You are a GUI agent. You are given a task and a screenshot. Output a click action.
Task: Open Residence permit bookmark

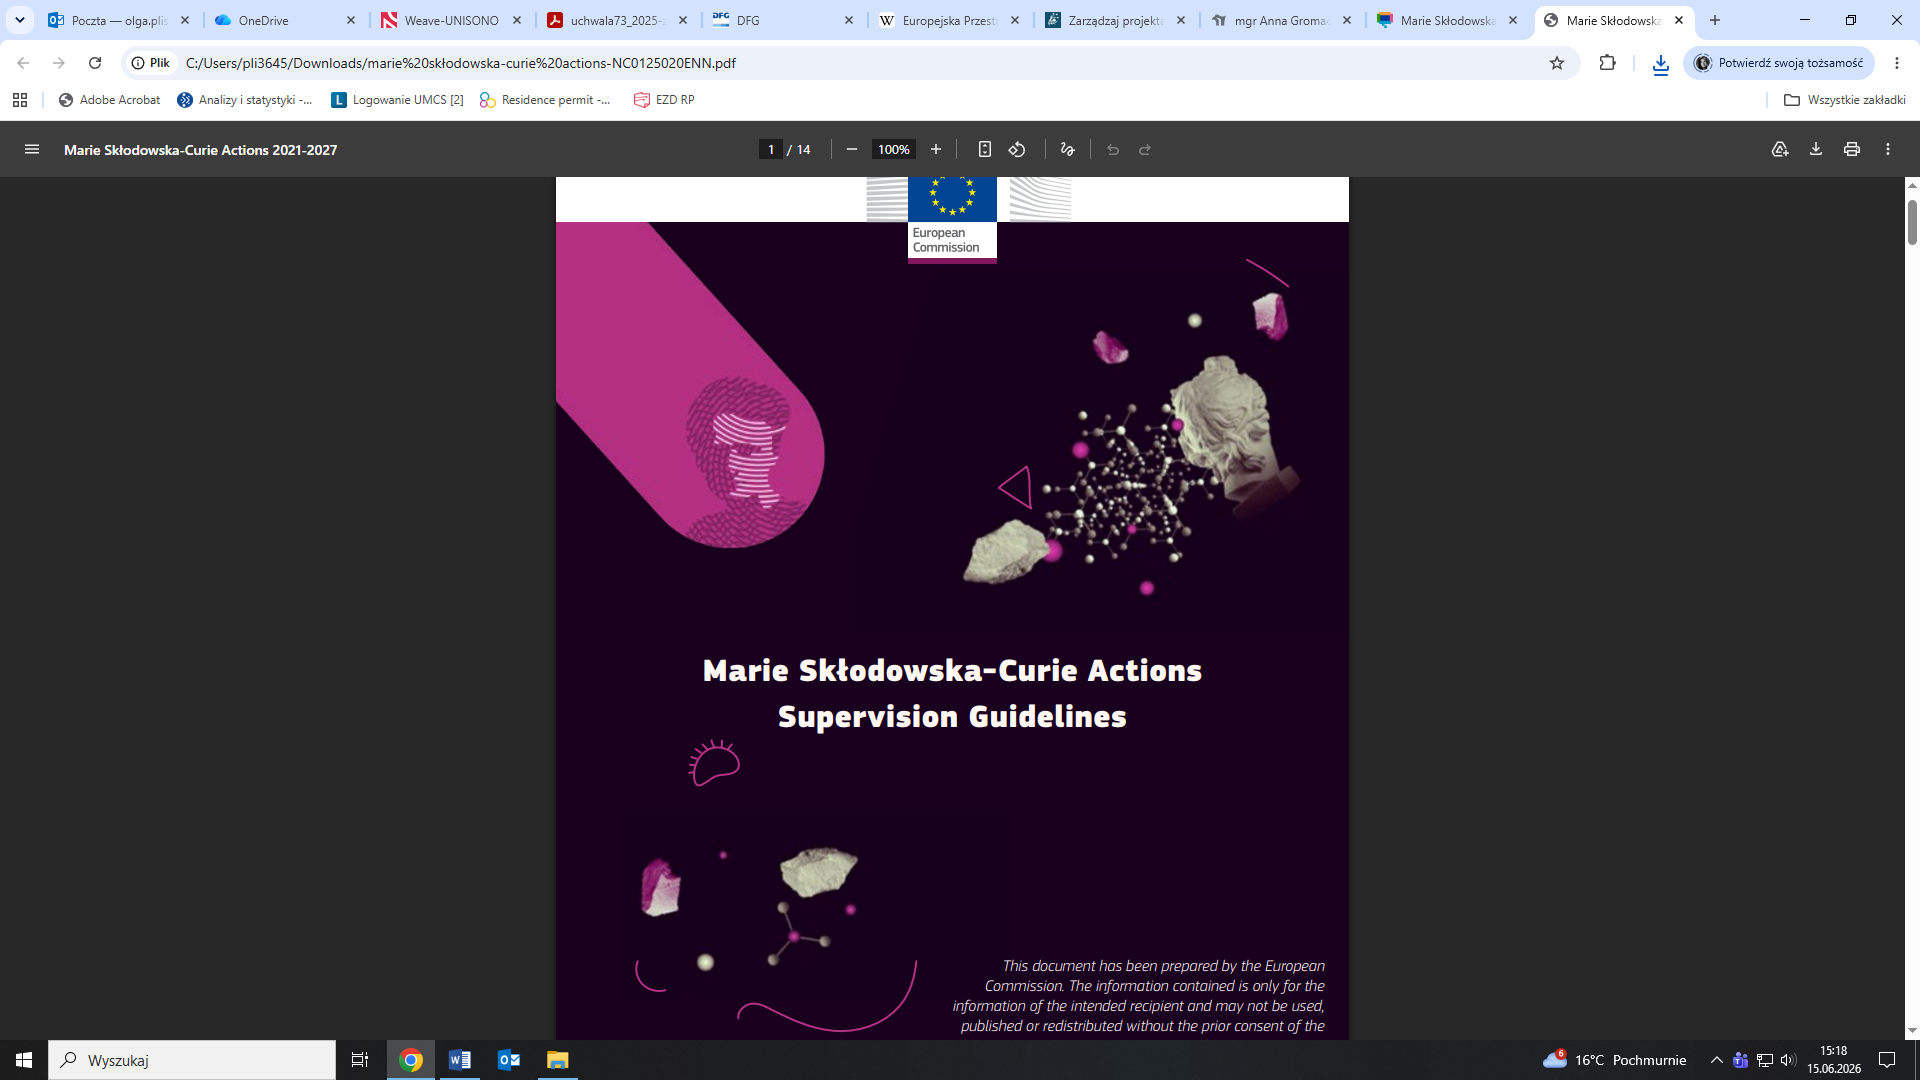click(x=545, y=100)
